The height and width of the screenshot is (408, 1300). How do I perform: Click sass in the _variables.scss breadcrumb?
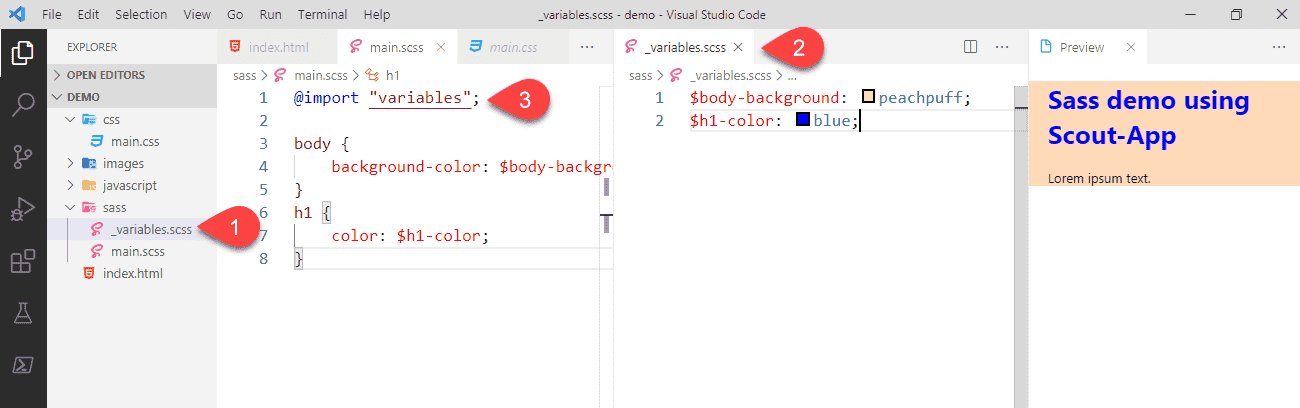pos(641,75)
